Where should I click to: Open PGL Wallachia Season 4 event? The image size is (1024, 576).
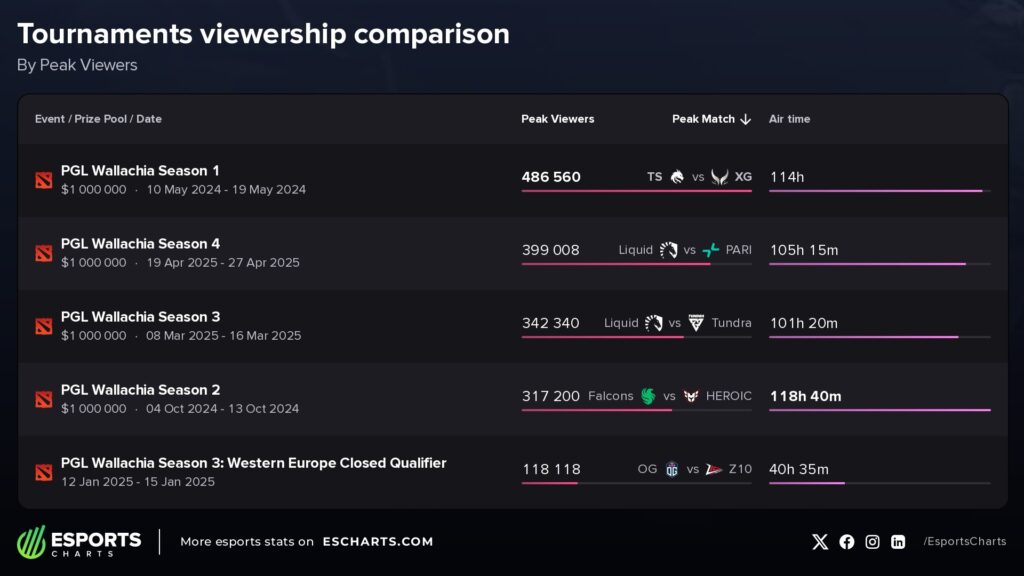click(140, 243)
